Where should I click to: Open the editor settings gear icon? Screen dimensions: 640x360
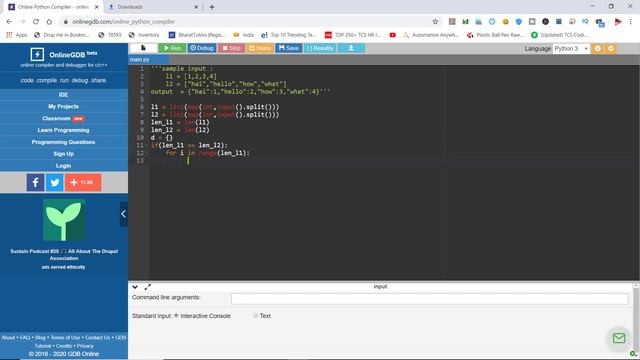[x=611, y=49]
